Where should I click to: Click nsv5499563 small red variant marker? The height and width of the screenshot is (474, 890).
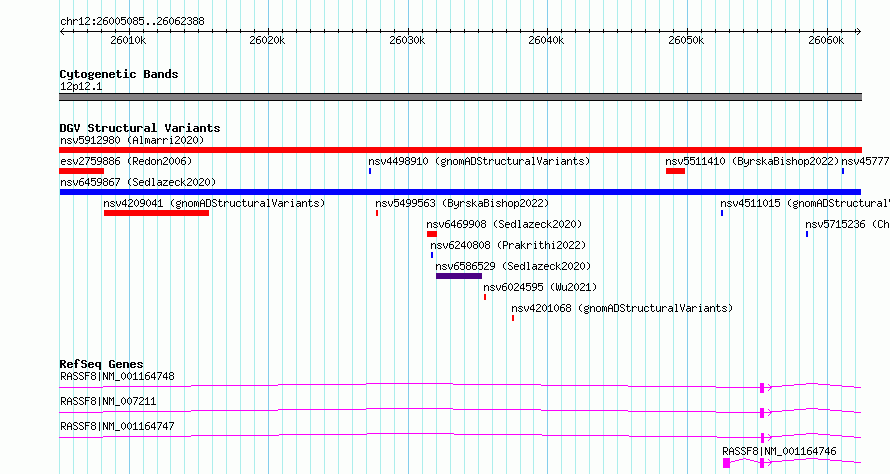(377, 213)
